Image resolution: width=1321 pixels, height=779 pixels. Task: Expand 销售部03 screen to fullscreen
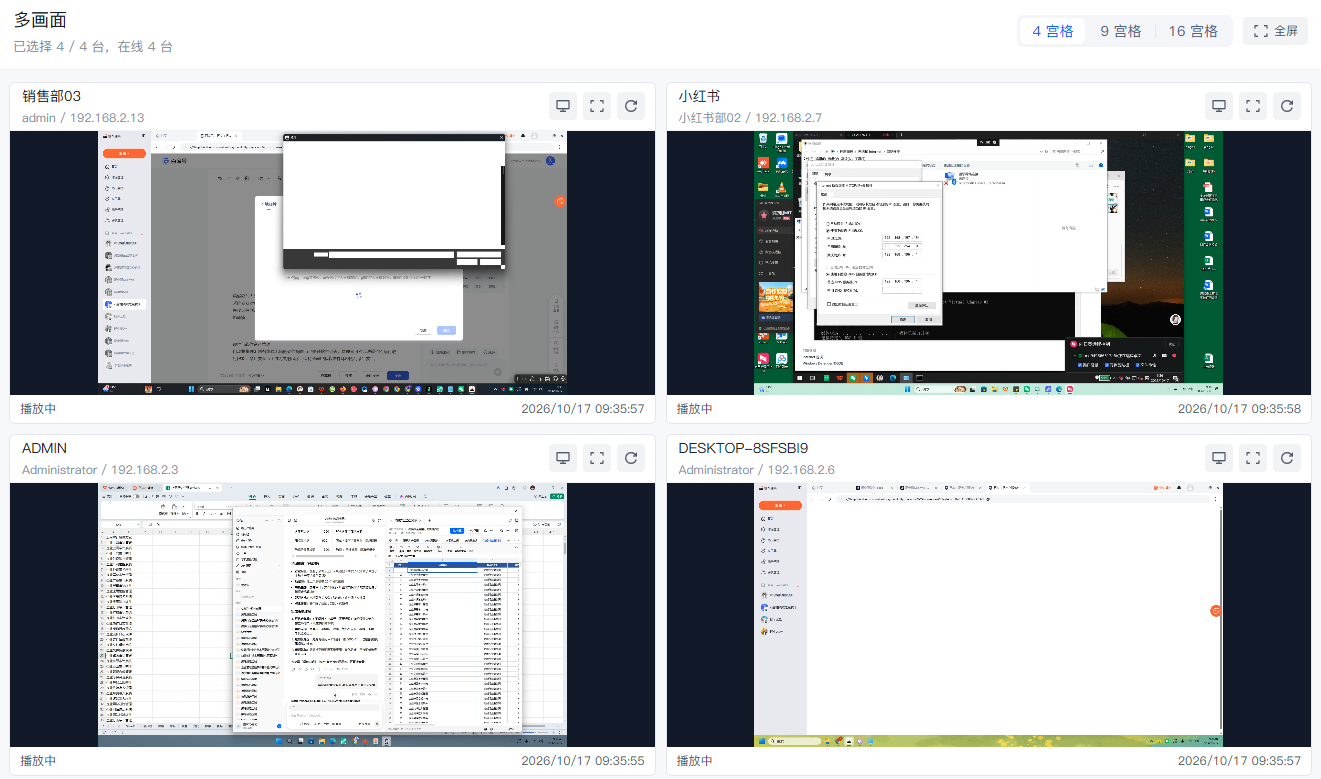tap(597, 106)
